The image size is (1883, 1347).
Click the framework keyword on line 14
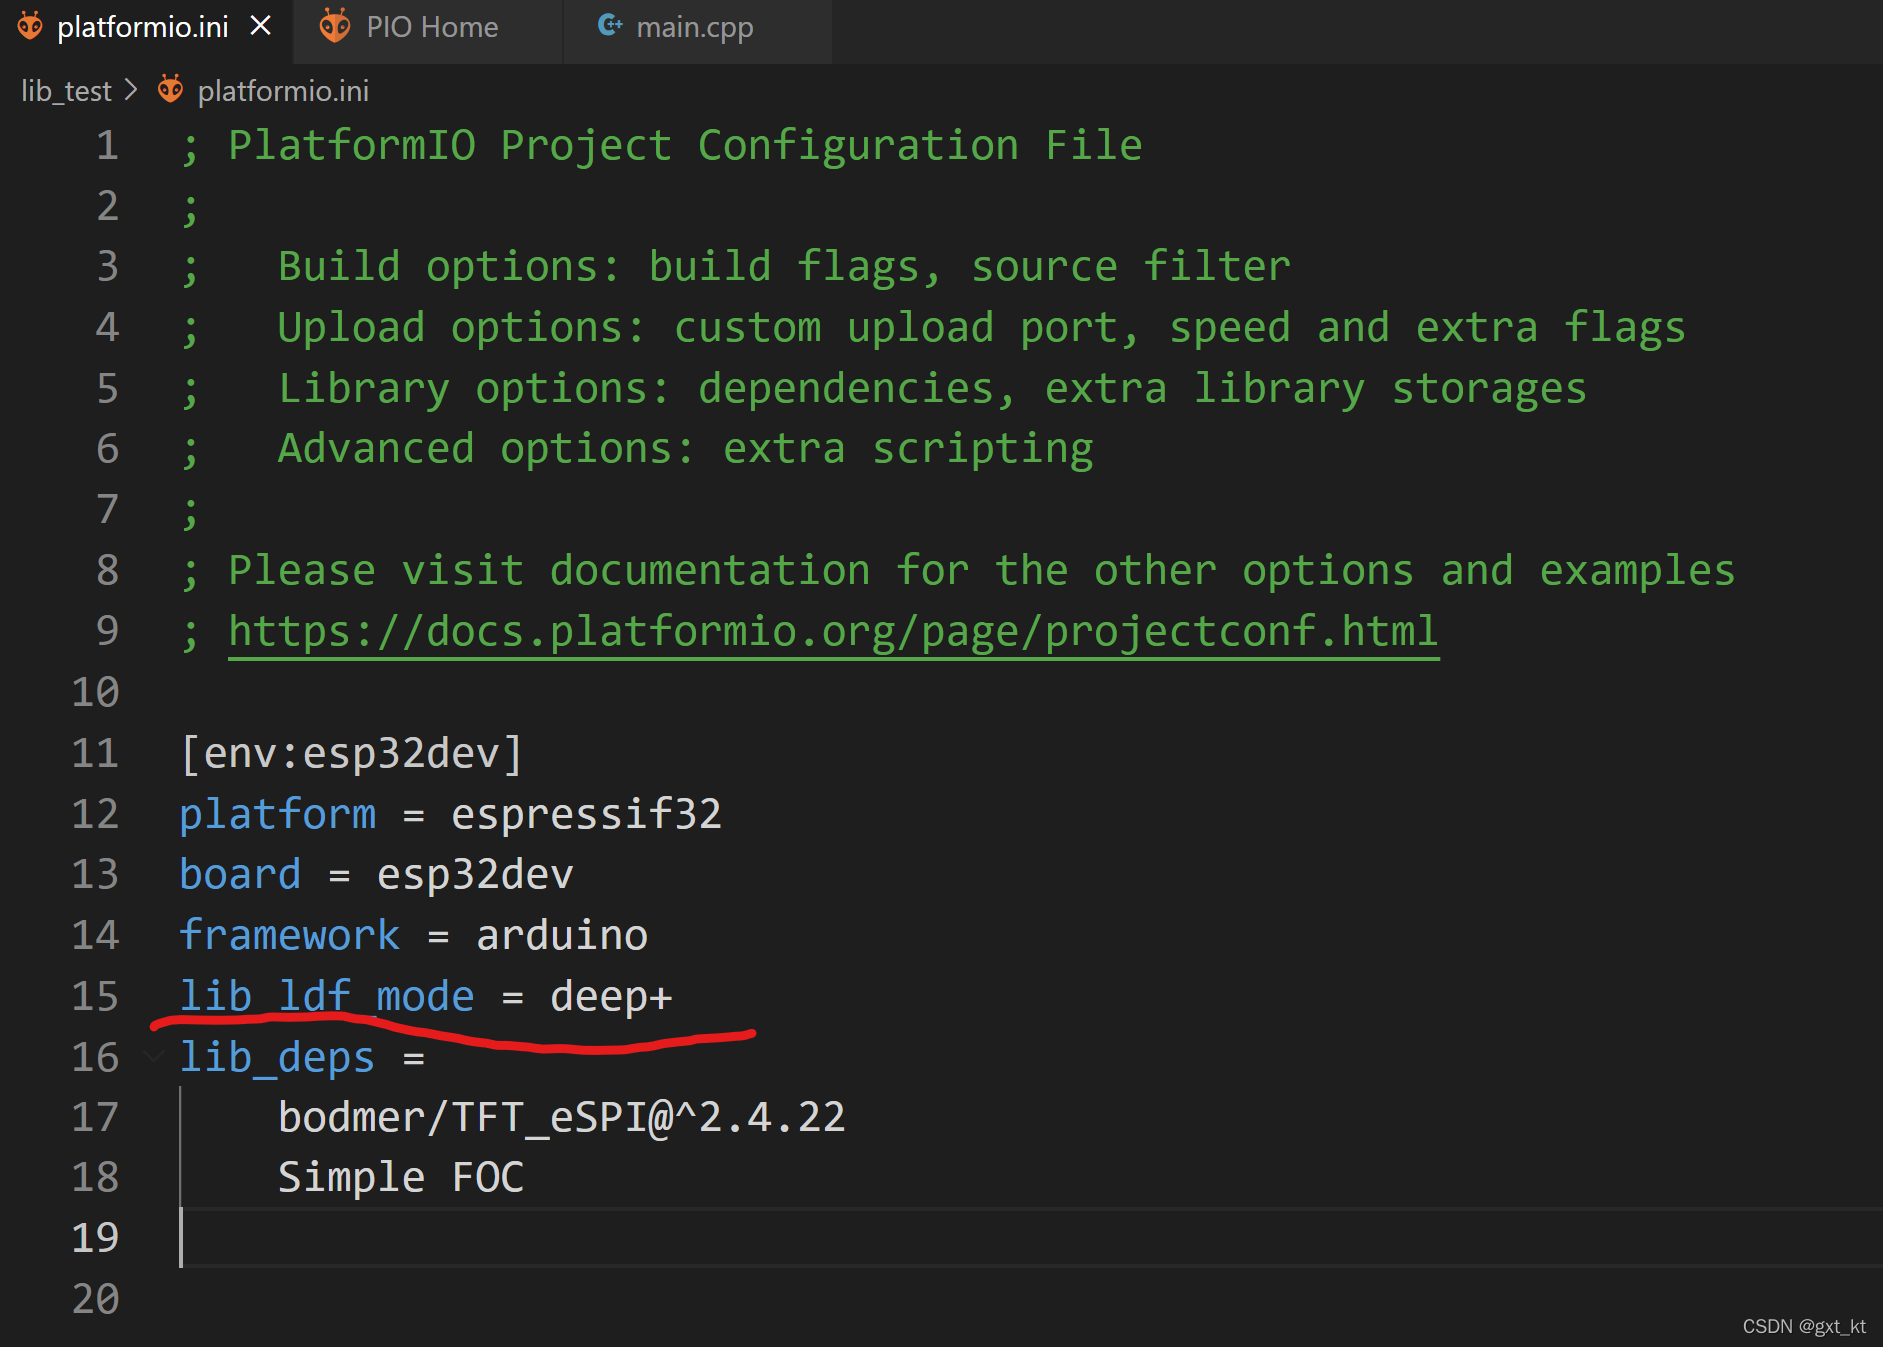[289, 934]
